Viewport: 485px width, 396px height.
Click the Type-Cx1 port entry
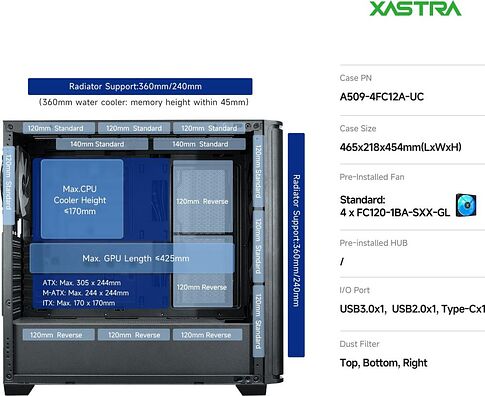(x=463, y=309)
